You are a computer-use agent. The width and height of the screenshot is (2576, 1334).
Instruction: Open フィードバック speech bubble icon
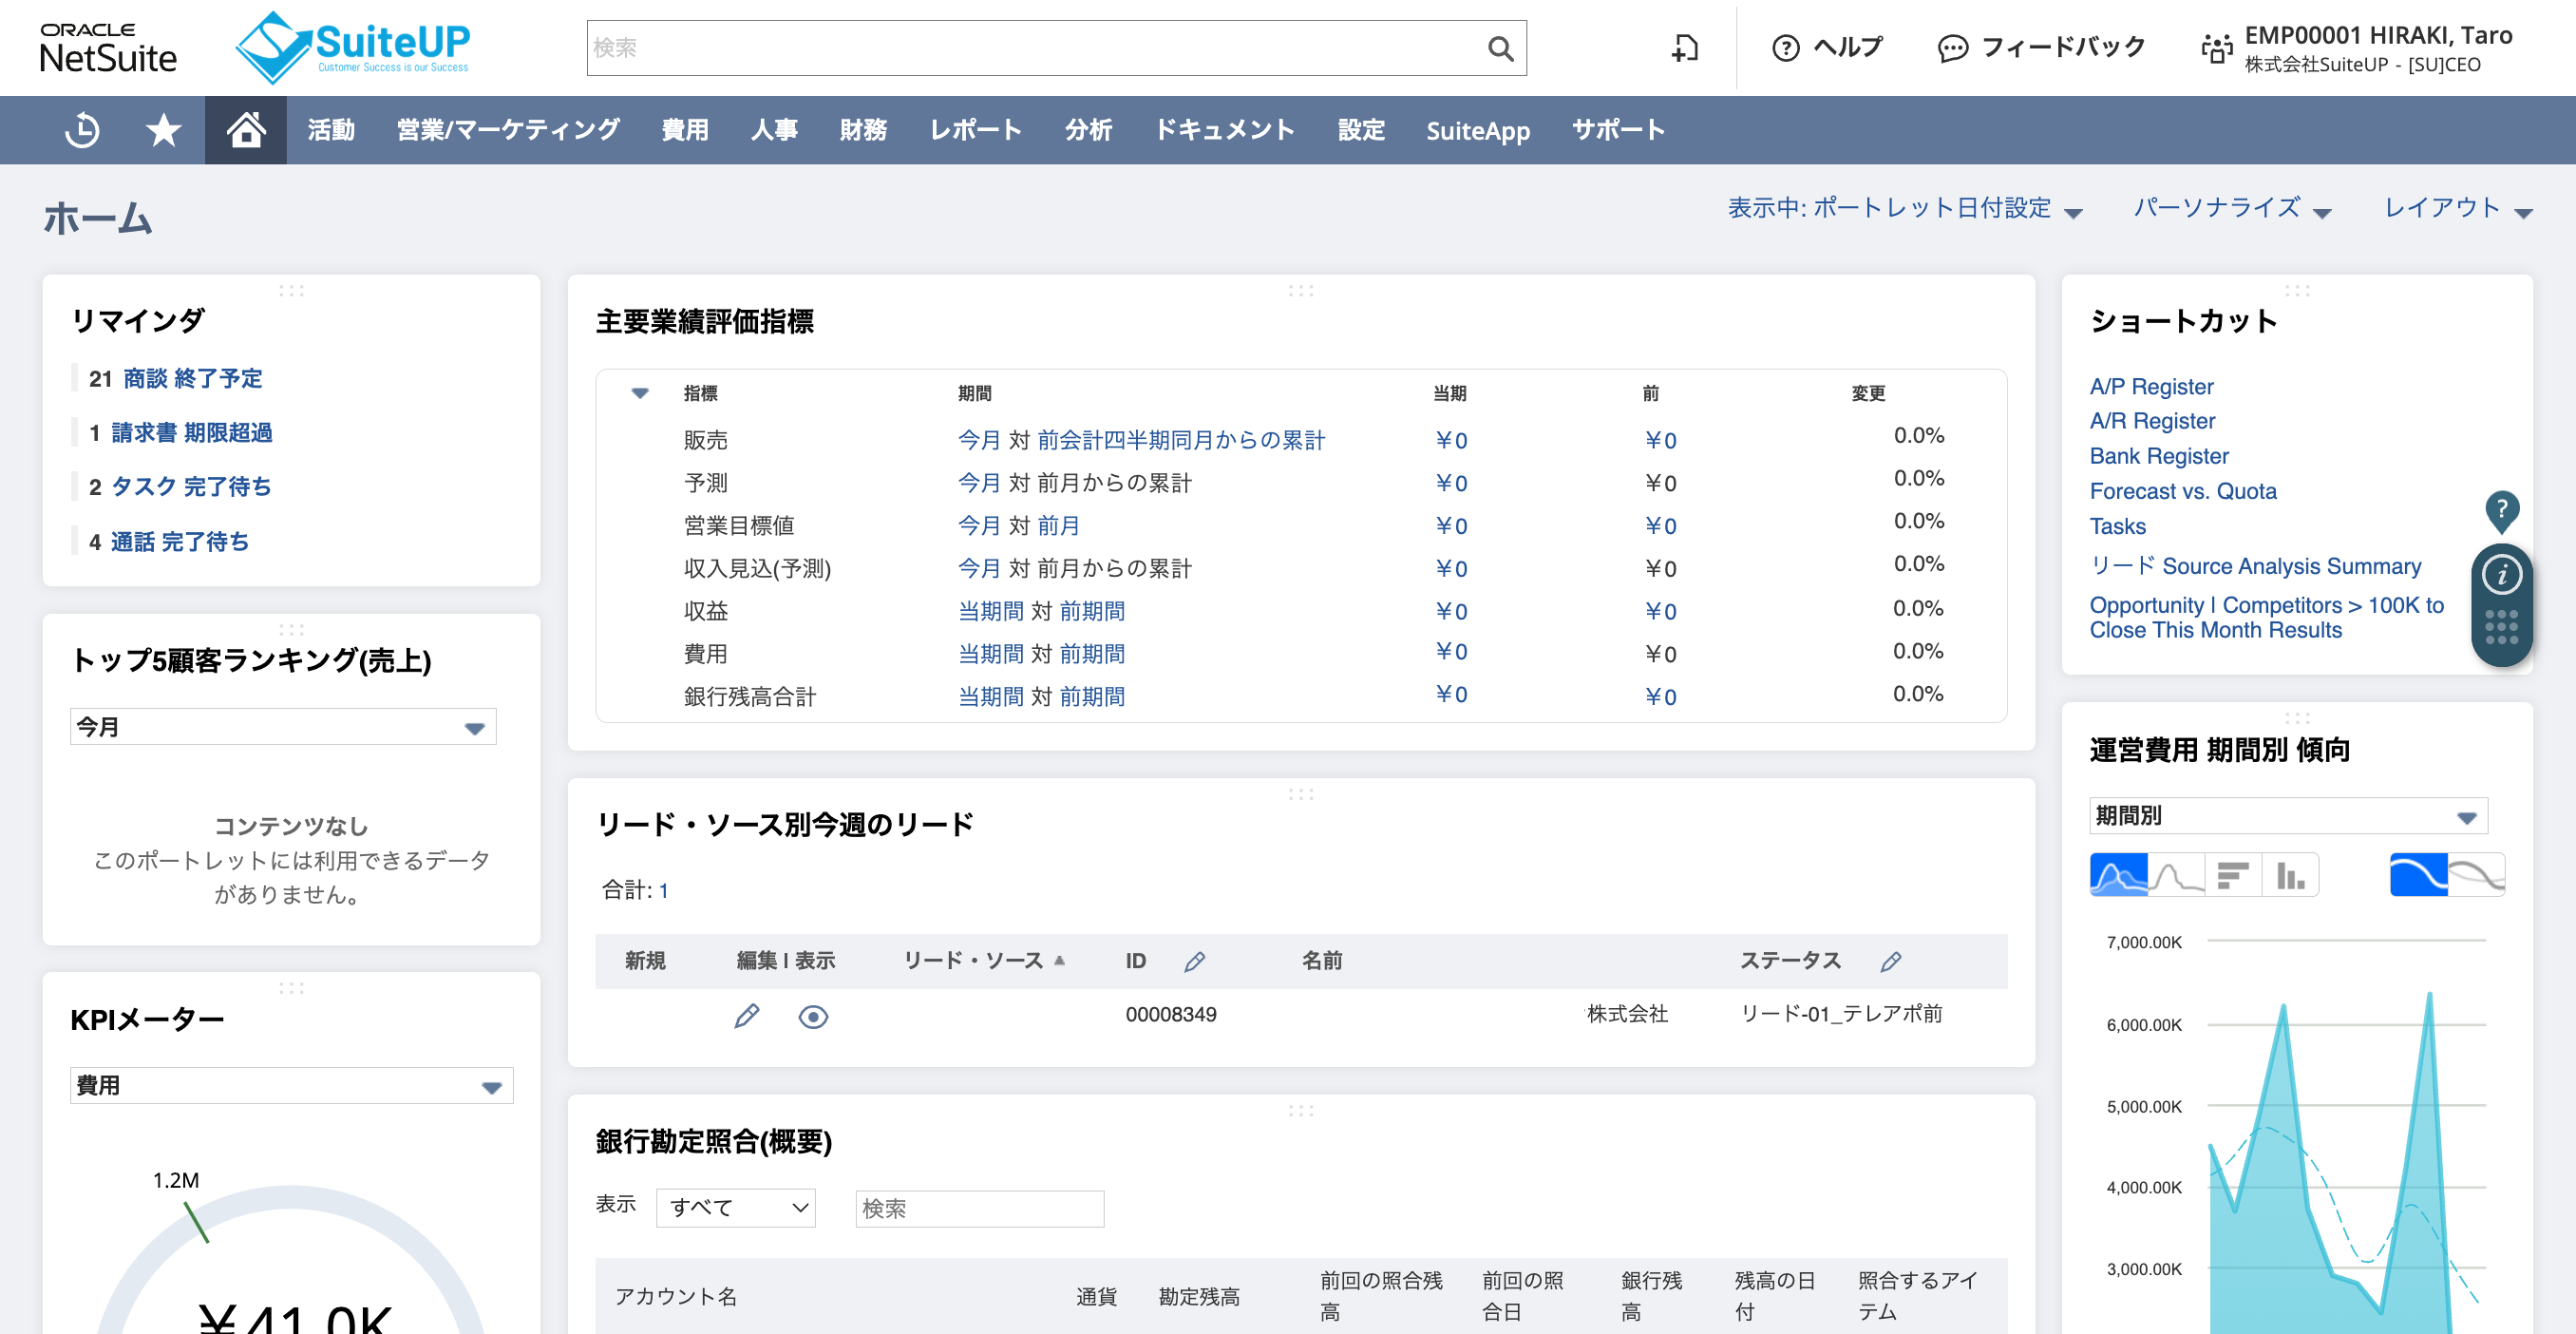(x=1953, y=48)
